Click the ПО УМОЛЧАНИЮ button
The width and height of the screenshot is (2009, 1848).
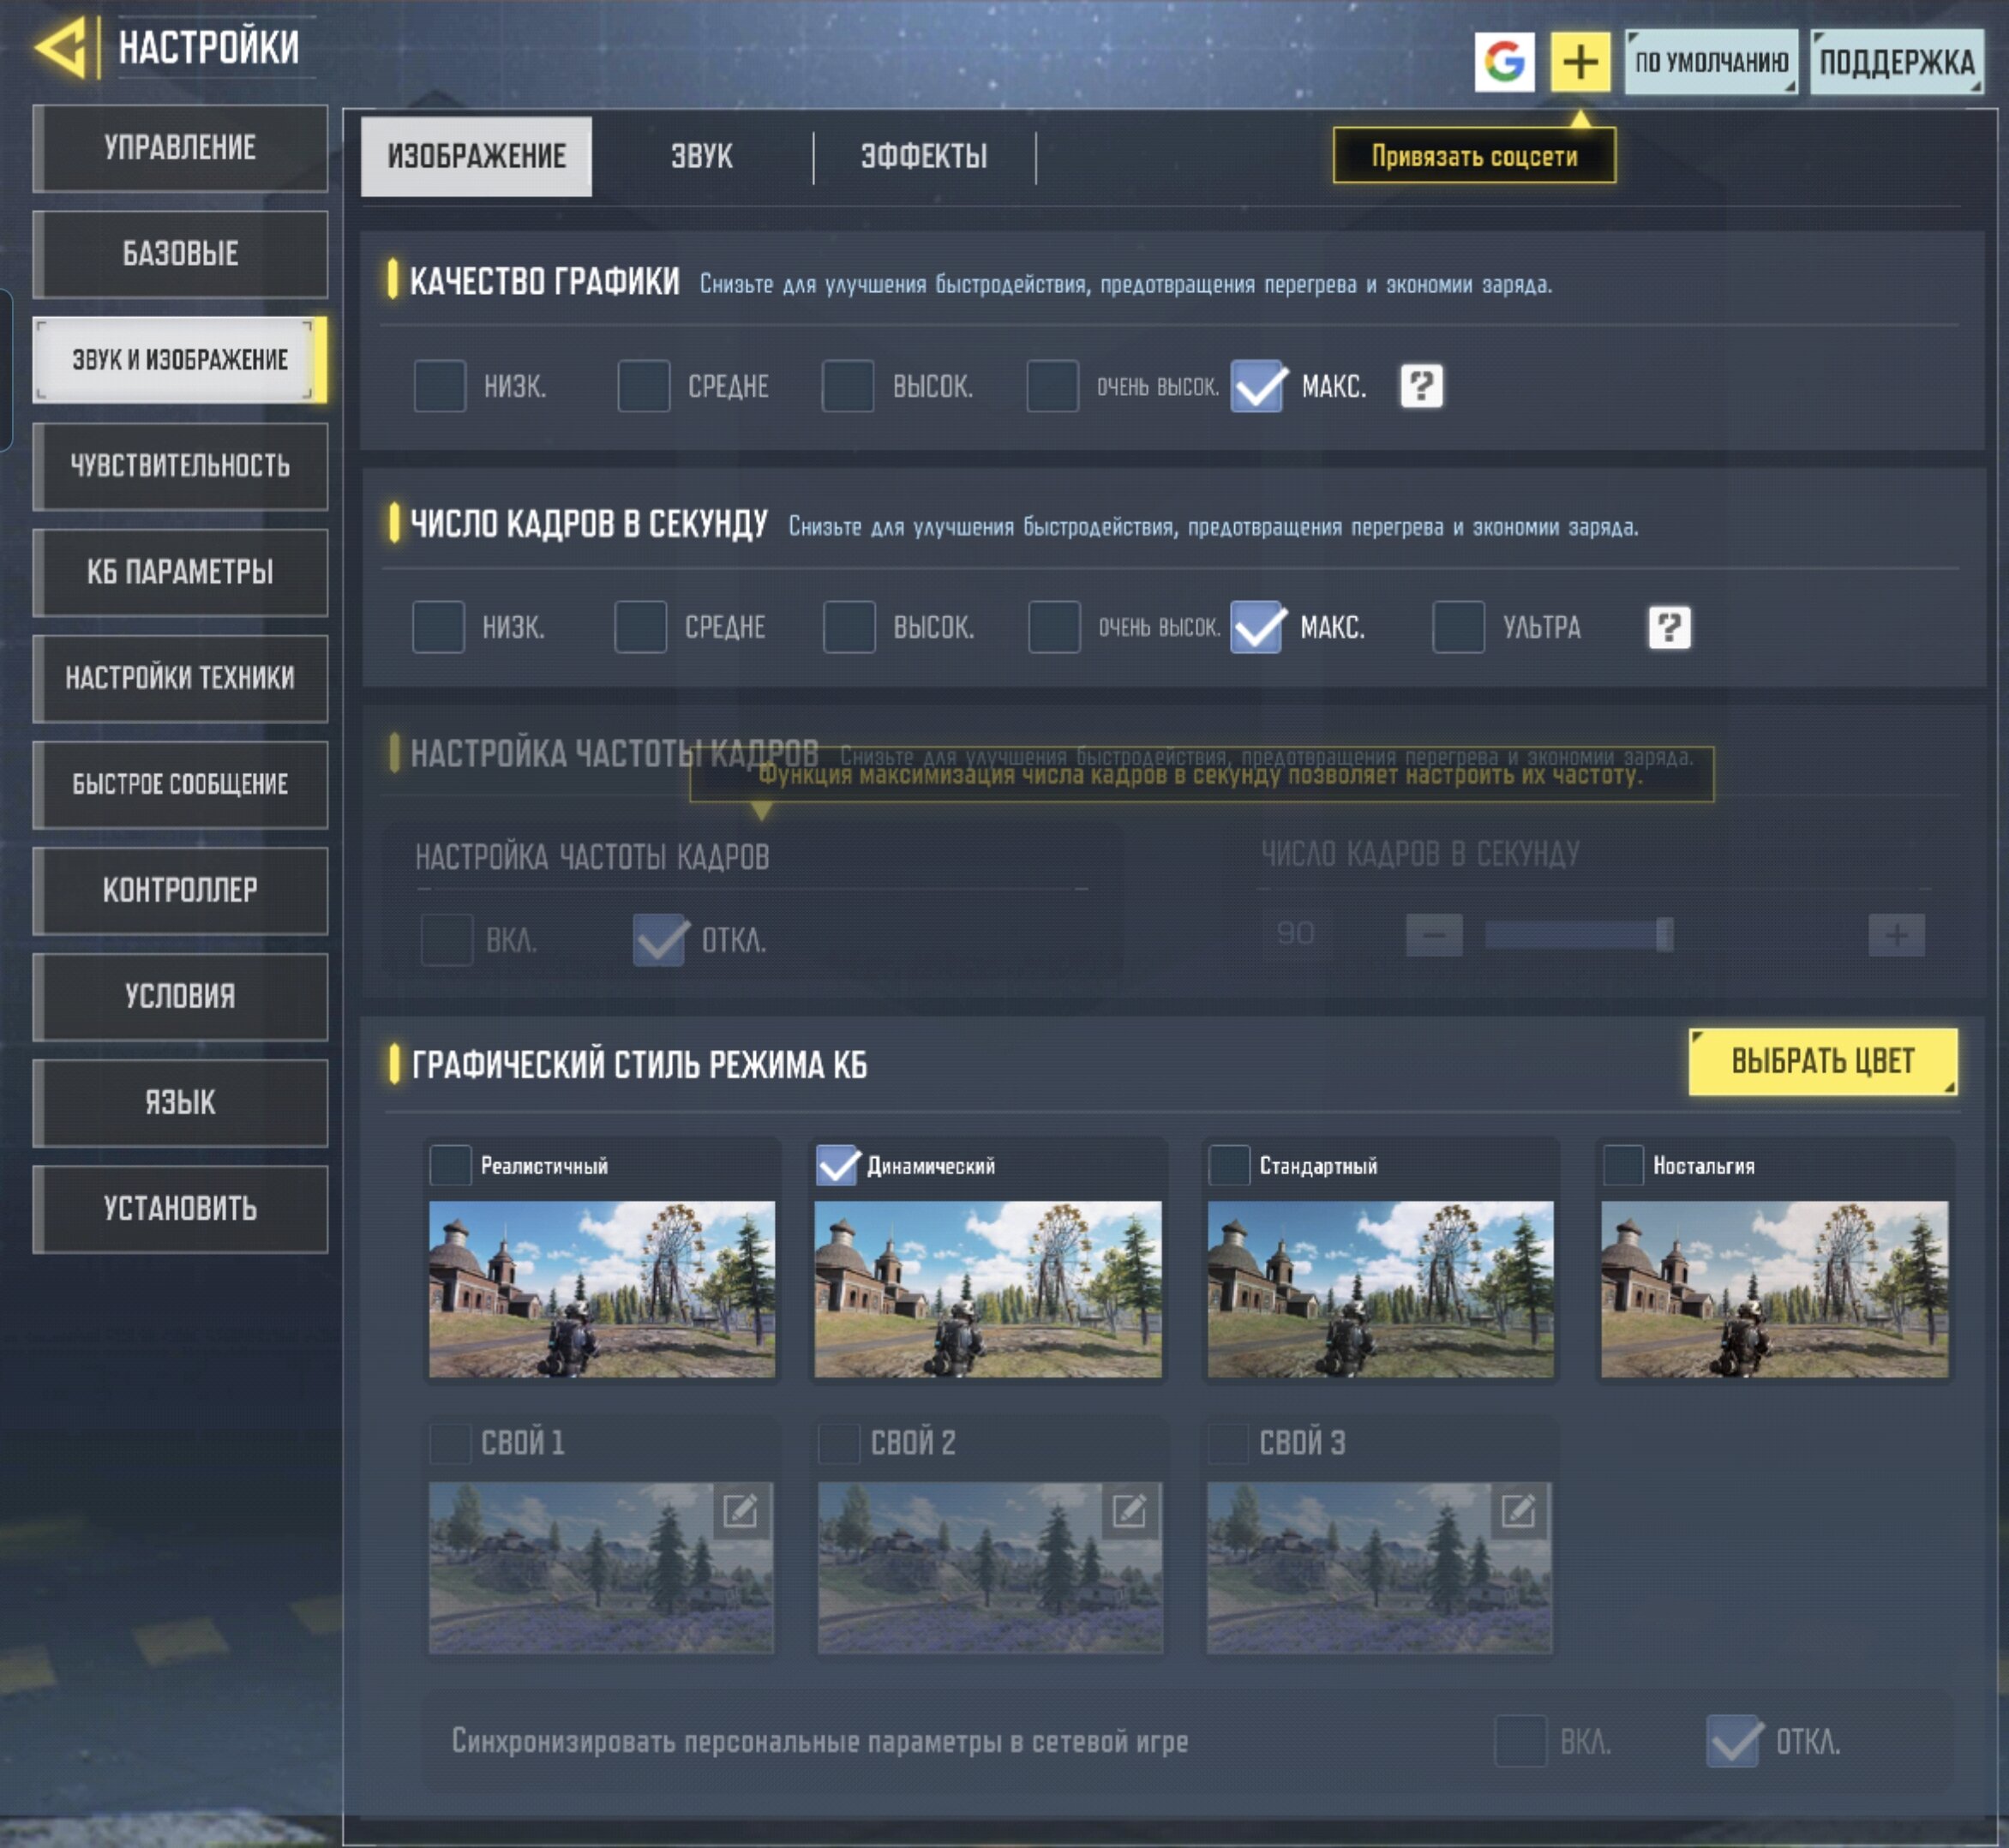[1711, 62]
